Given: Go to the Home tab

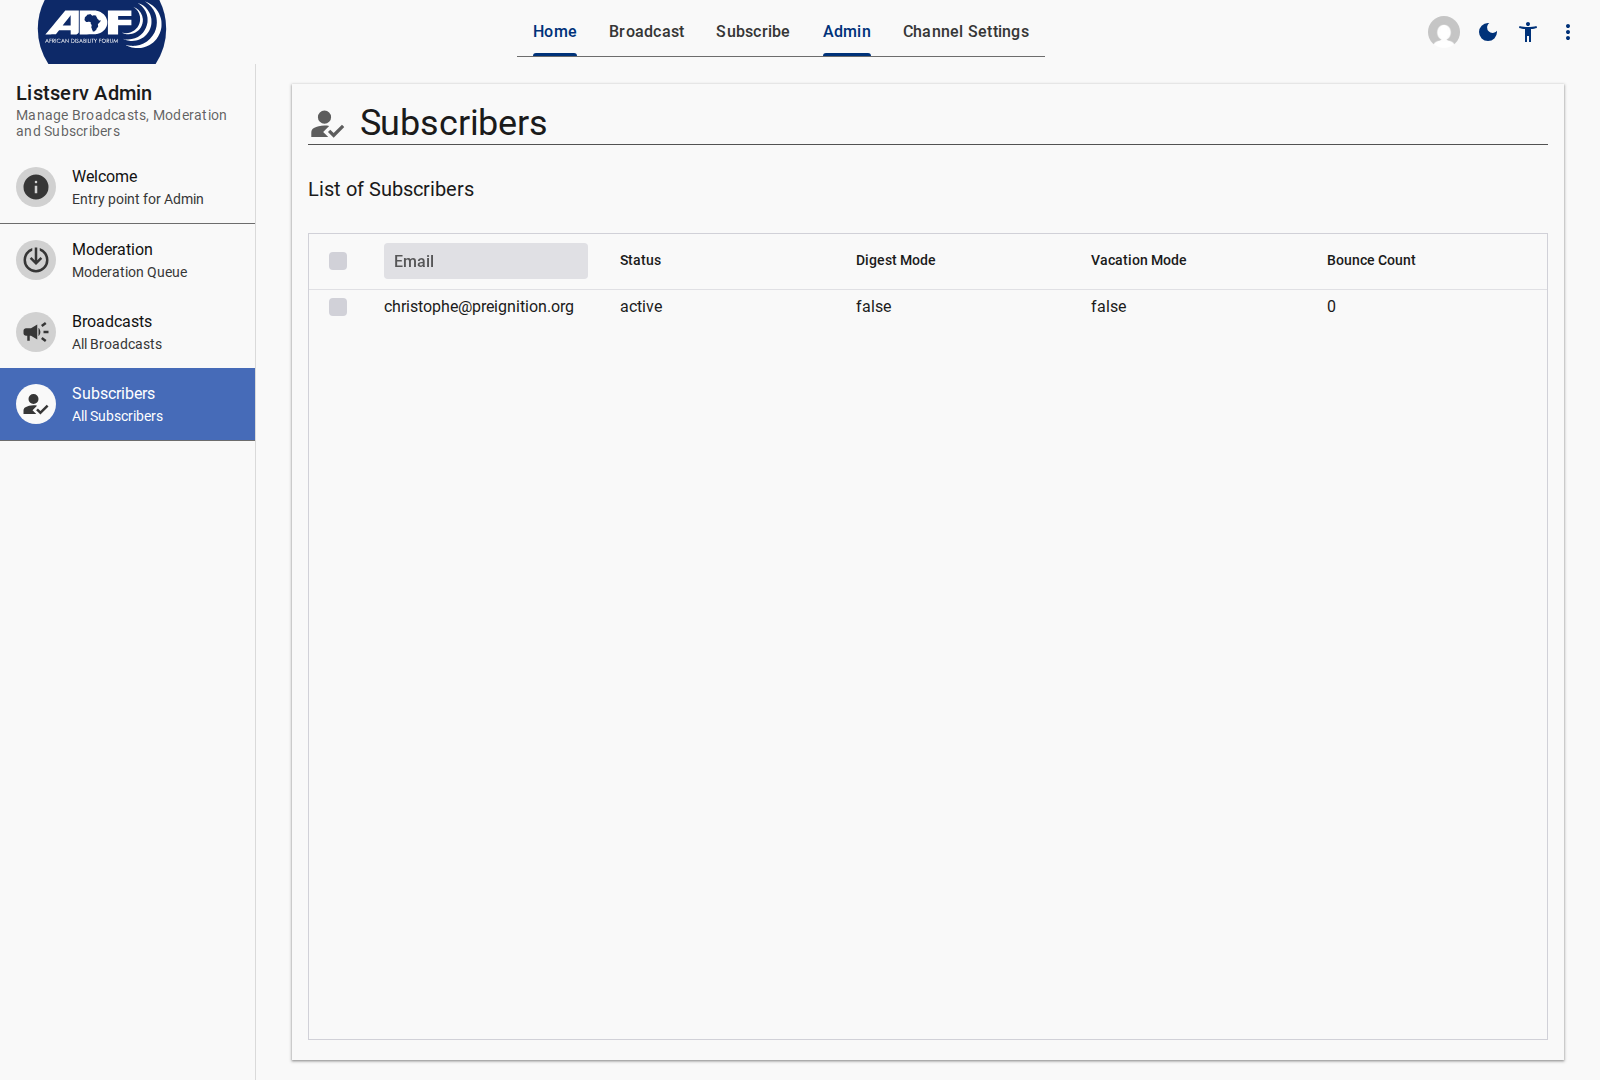Looking at the screenshot, I should [555, 32].
